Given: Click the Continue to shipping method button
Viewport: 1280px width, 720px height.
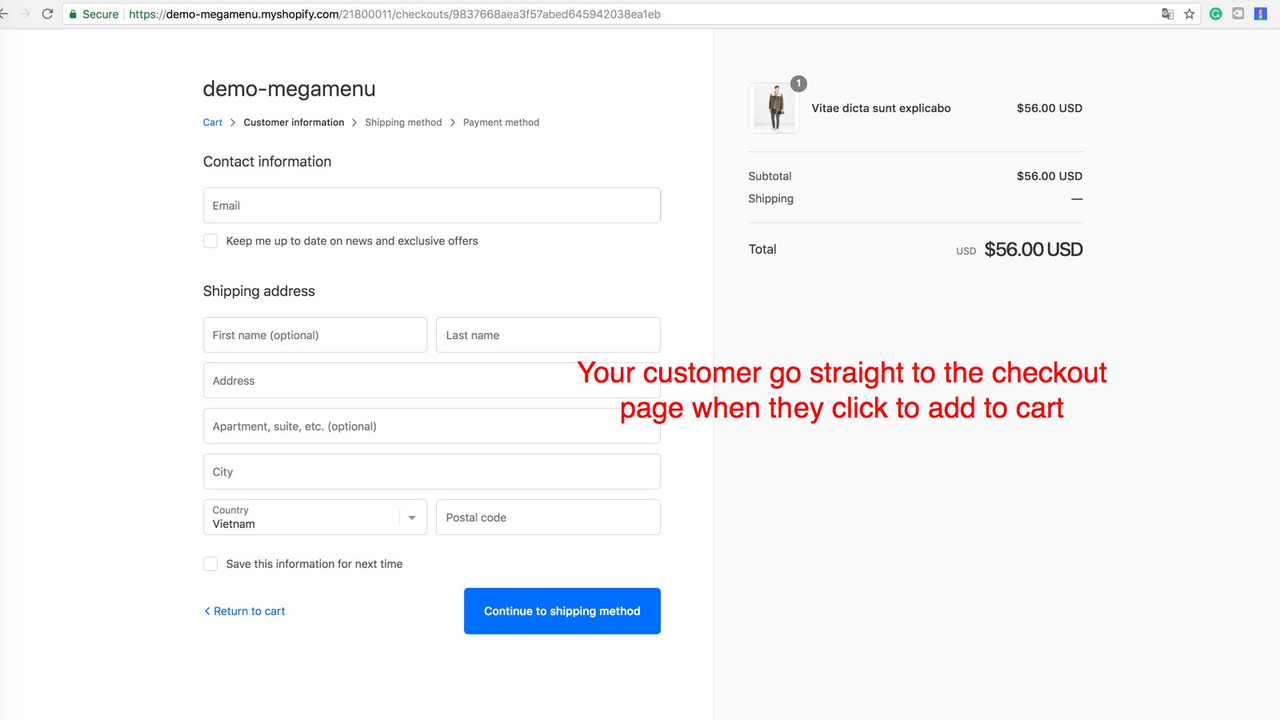Looking at the screenshot, I should tap(561, 610).
